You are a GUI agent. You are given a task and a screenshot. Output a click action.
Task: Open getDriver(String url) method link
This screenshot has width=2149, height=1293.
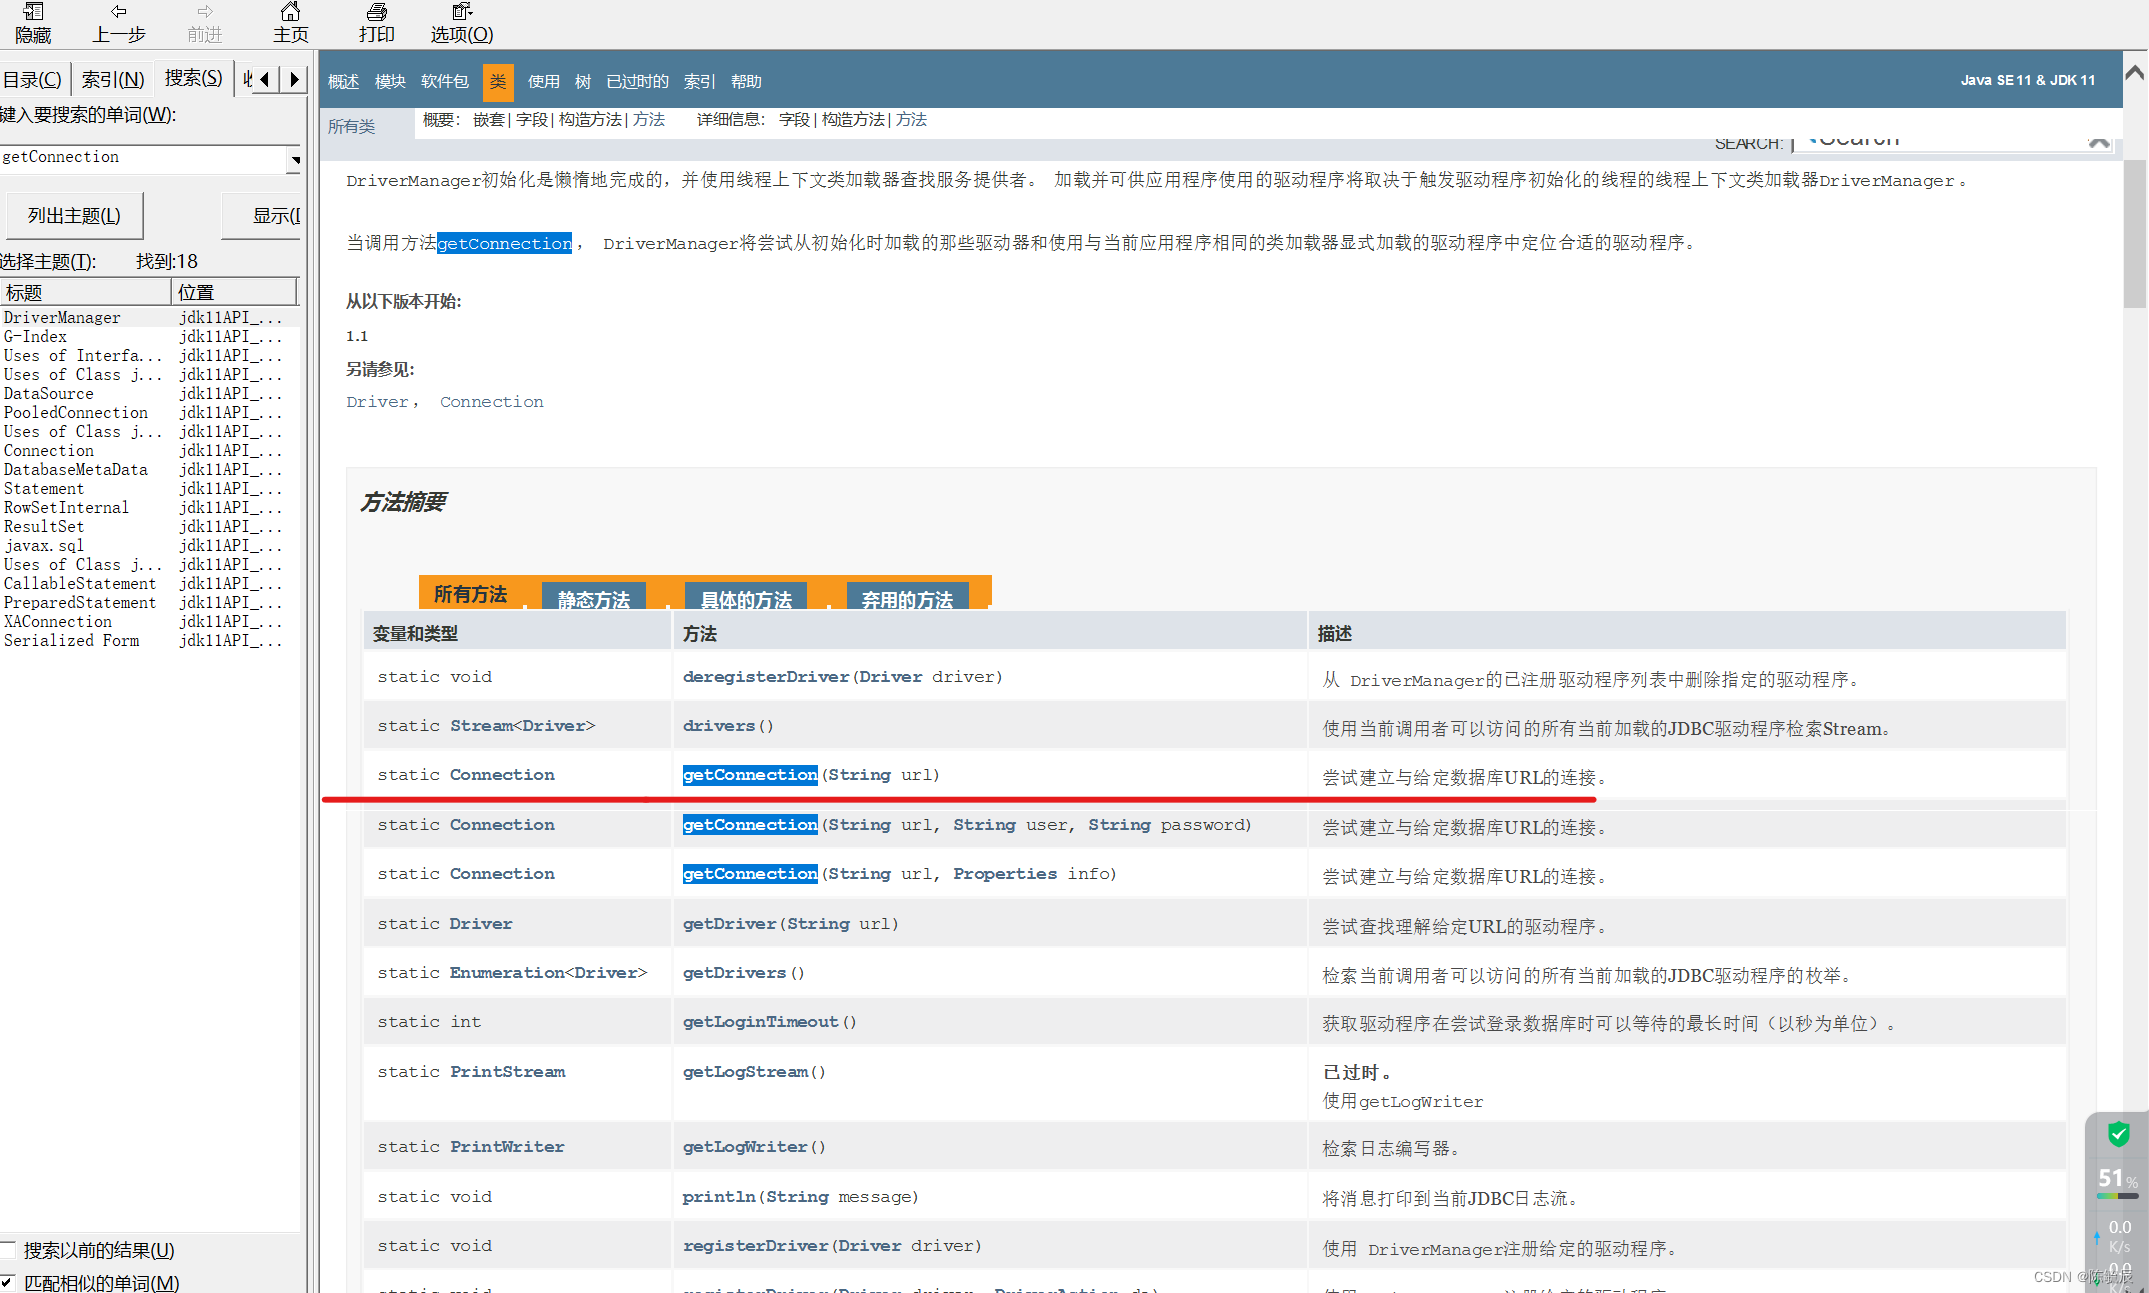click(x=729, y=924)
